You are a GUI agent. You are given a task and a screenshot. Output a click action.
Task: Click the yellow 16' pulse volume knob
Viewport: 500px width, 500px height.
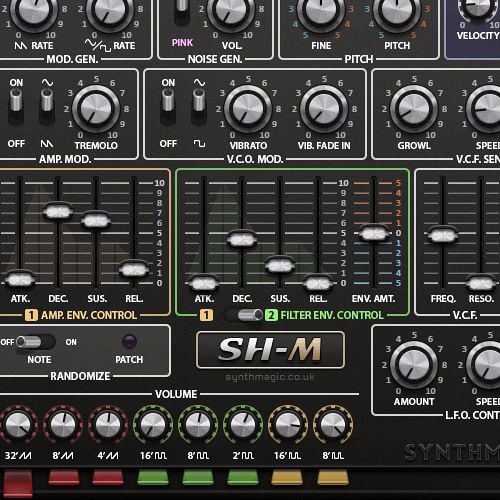[288, 425]
